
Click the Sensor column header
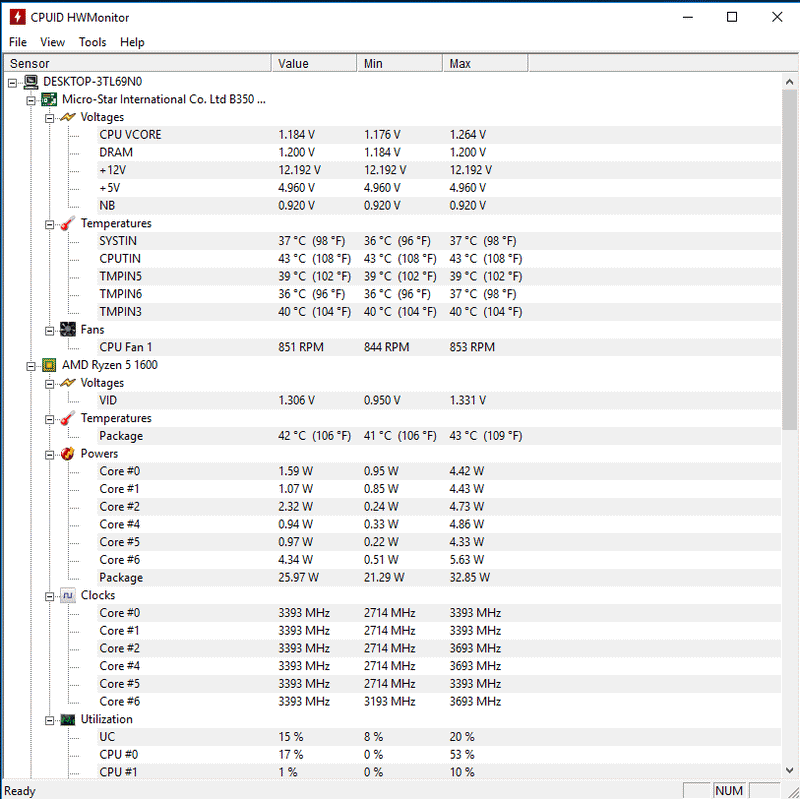click(138, 63)
